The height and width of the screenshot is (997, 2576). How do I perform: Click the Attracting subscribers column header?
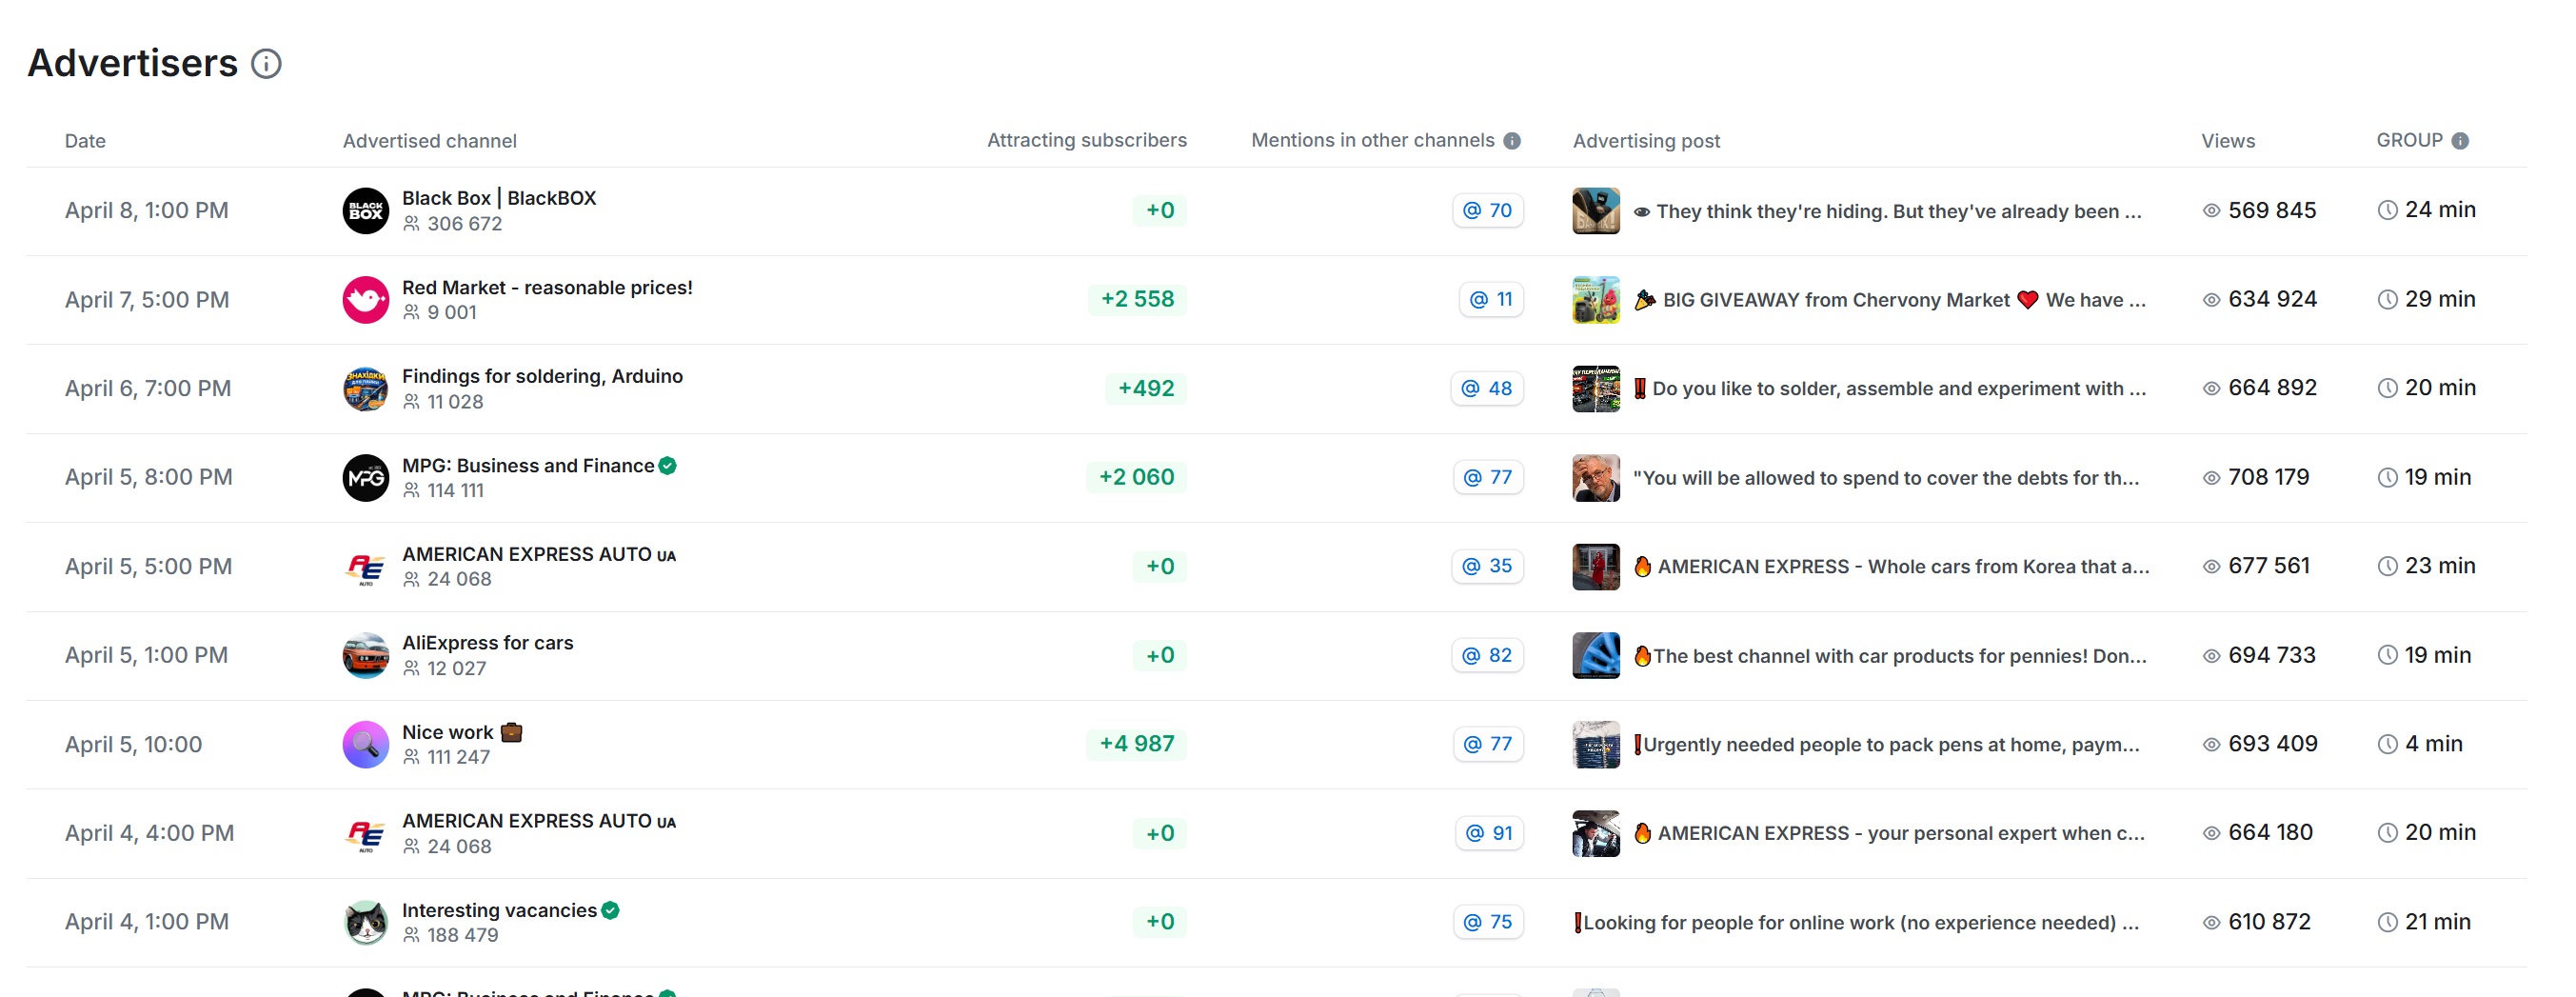[1087, 141]
